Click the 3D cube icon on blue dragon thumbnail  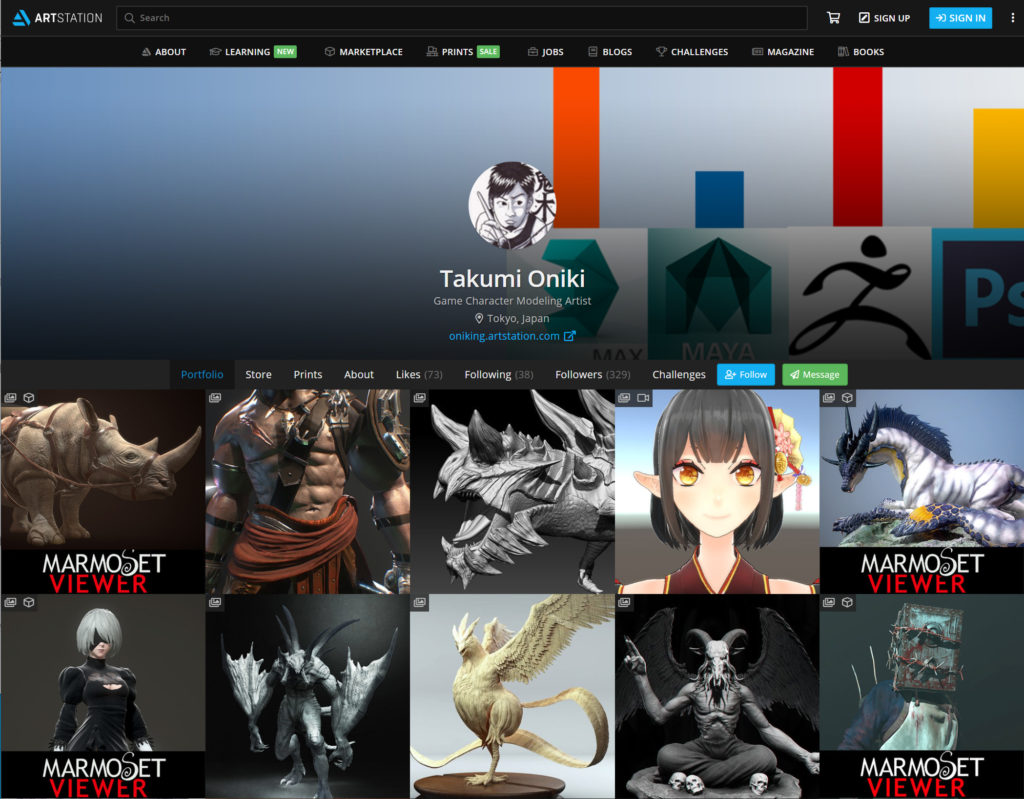(848, 398)
